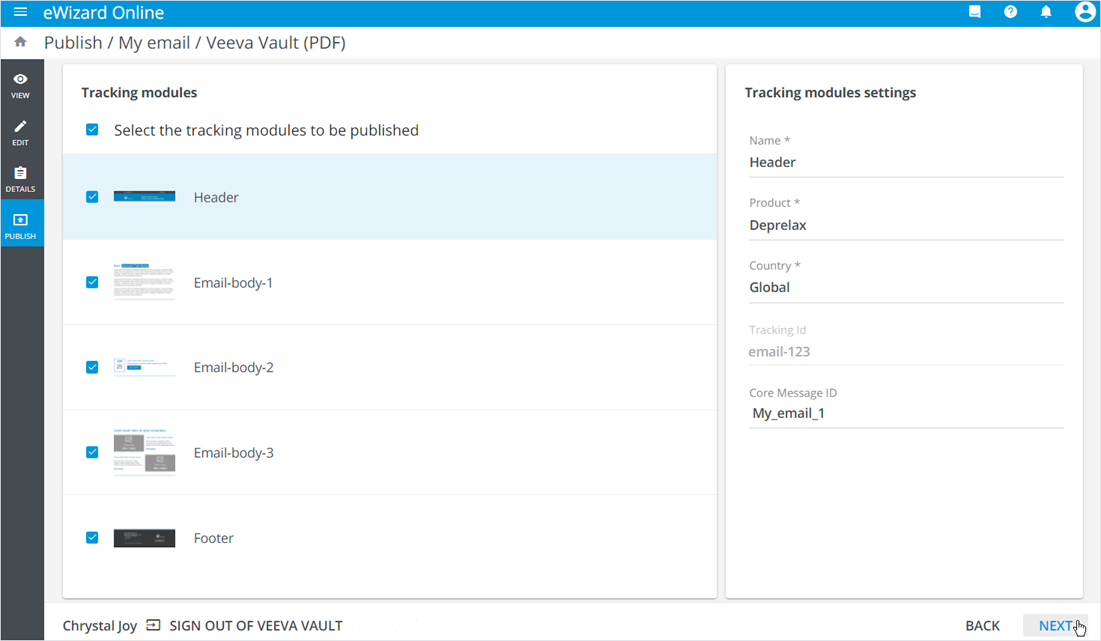
Task: Show notifications via bell icon
Action: pos(1046,13)
